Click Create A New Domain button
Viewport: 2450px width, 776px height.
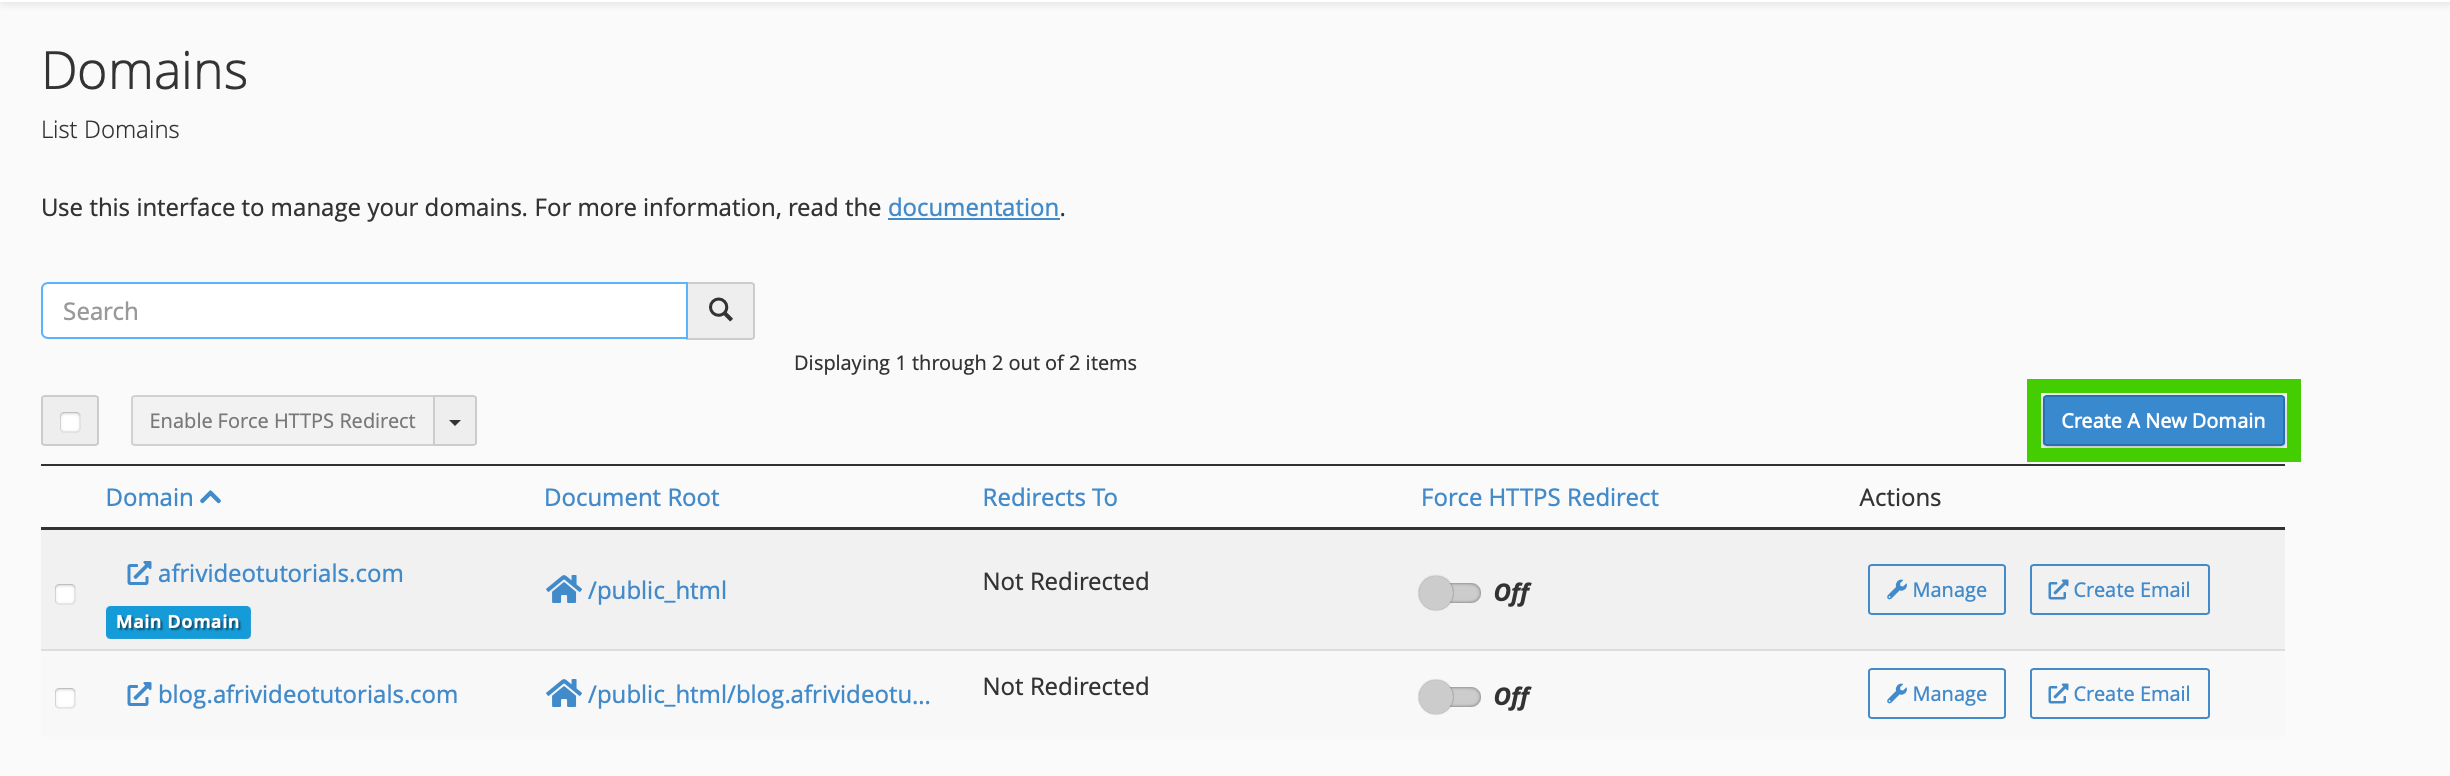2162,421
